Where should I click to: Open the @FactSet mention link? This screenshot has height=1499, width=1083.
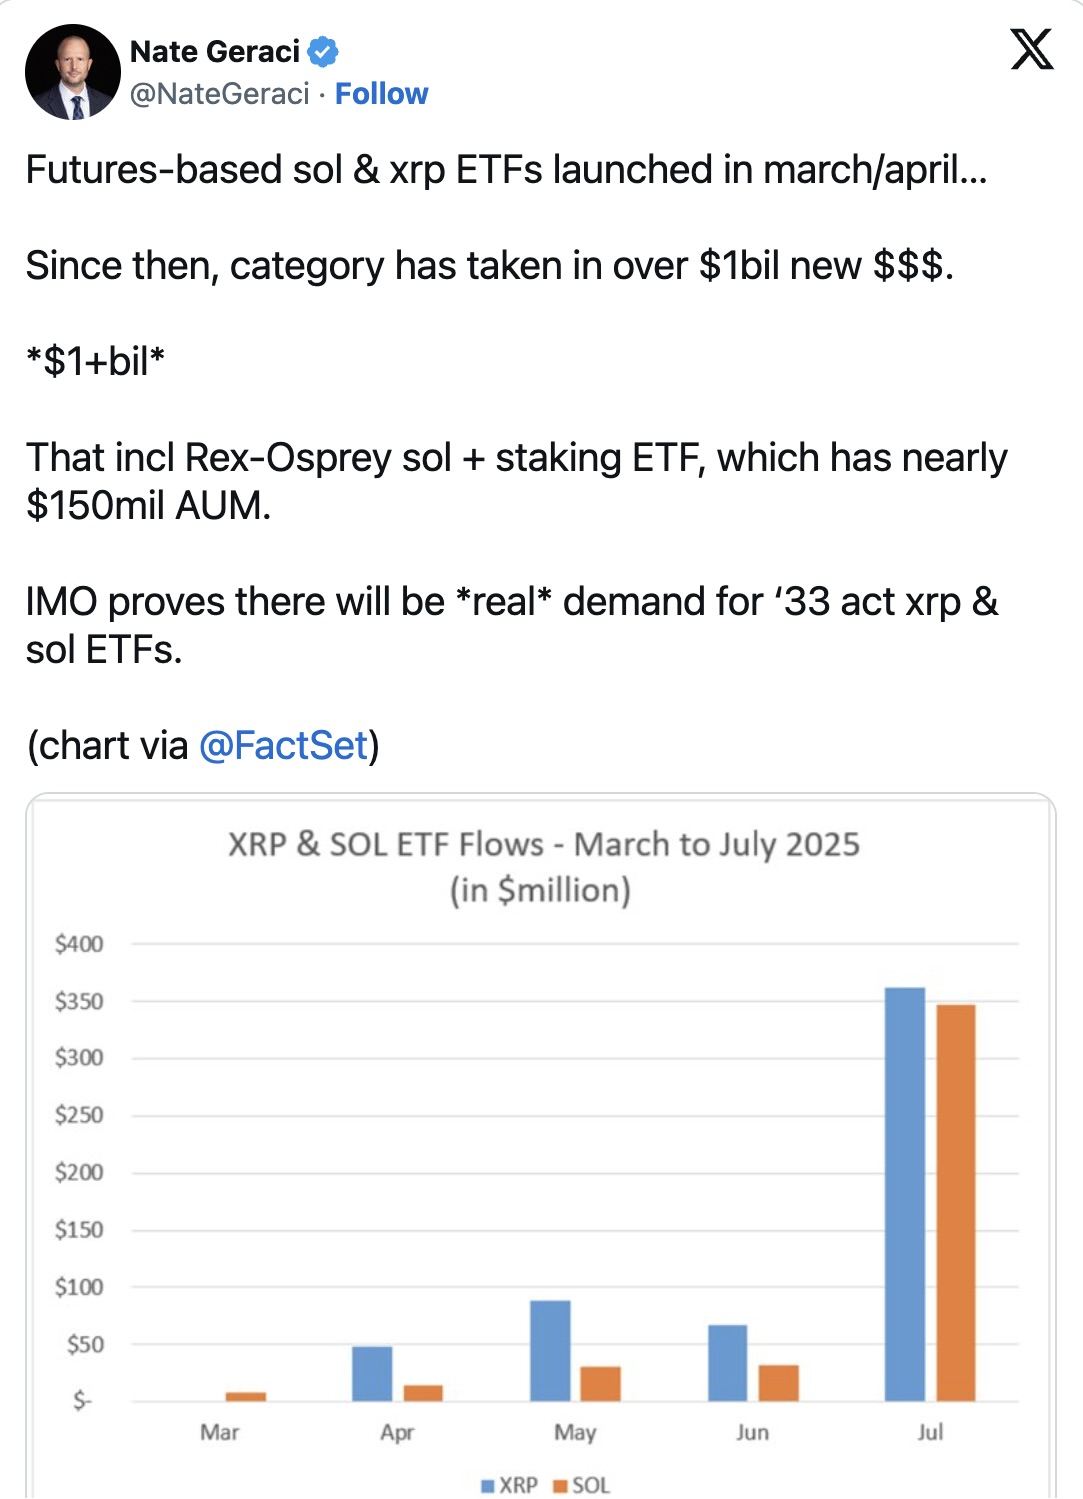point(284,746)
